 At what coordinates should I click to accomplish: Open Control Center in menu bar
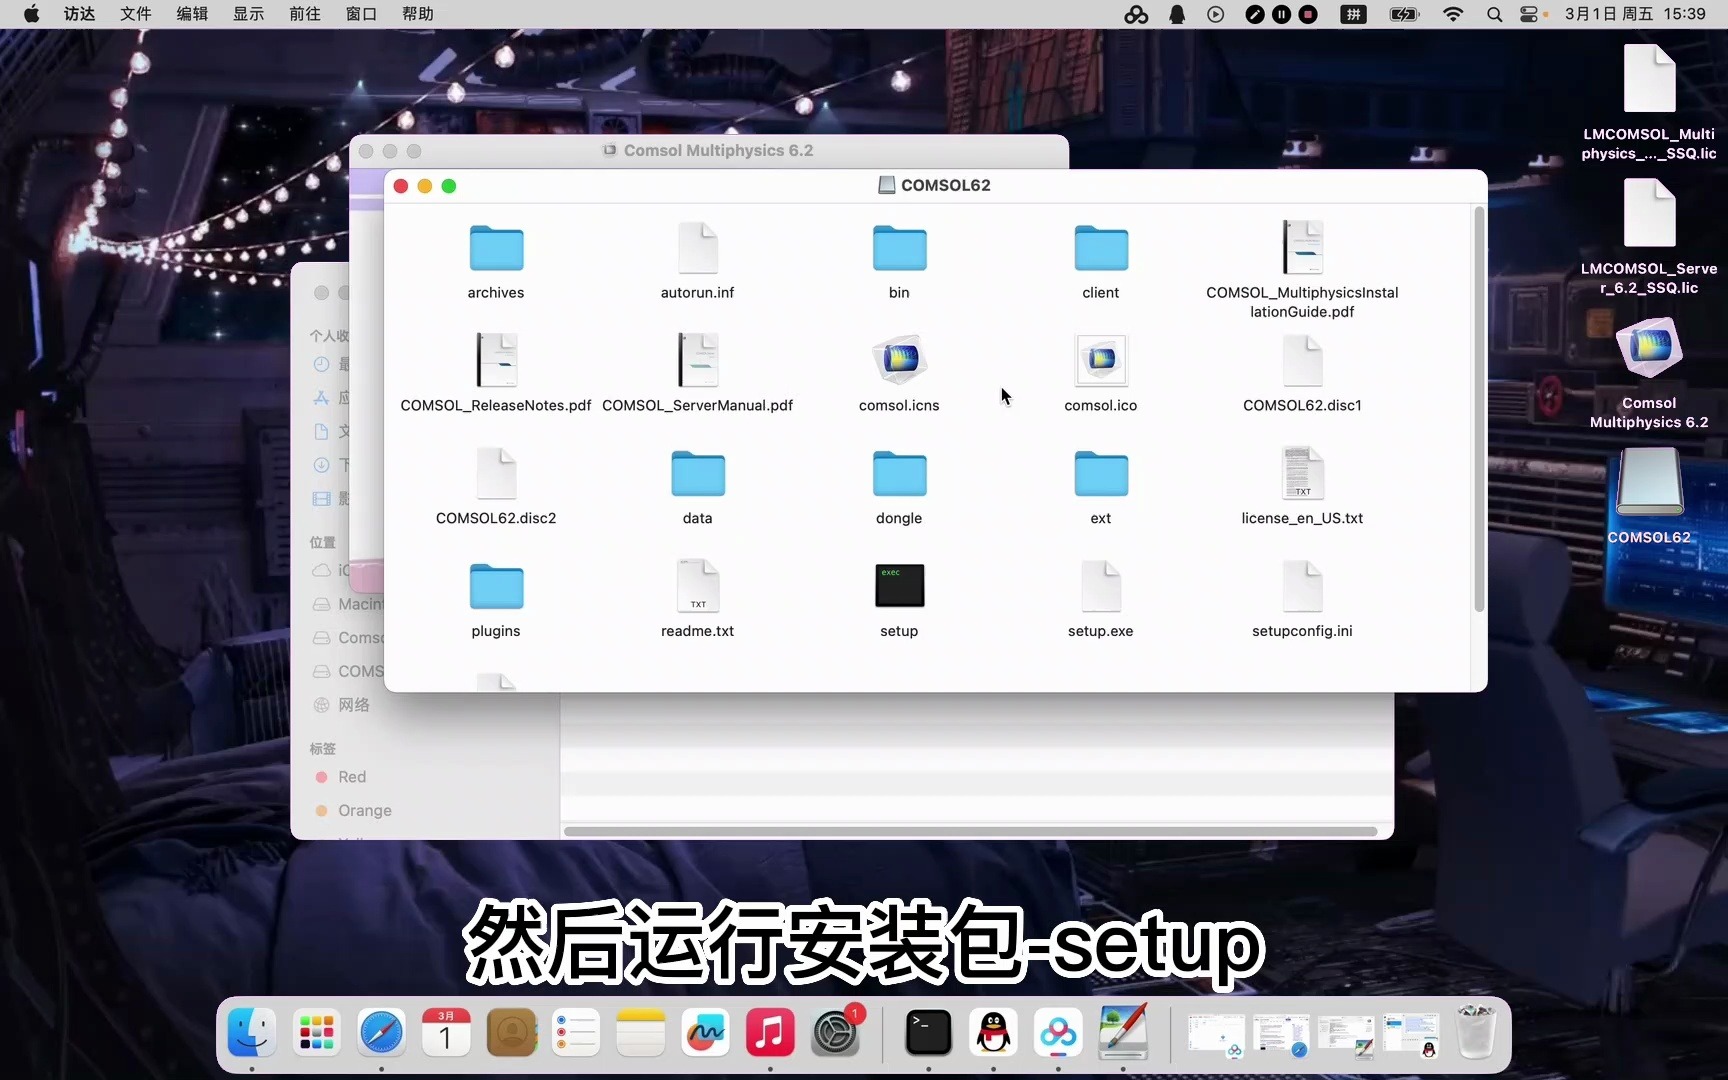click(x=1530, y=14)
